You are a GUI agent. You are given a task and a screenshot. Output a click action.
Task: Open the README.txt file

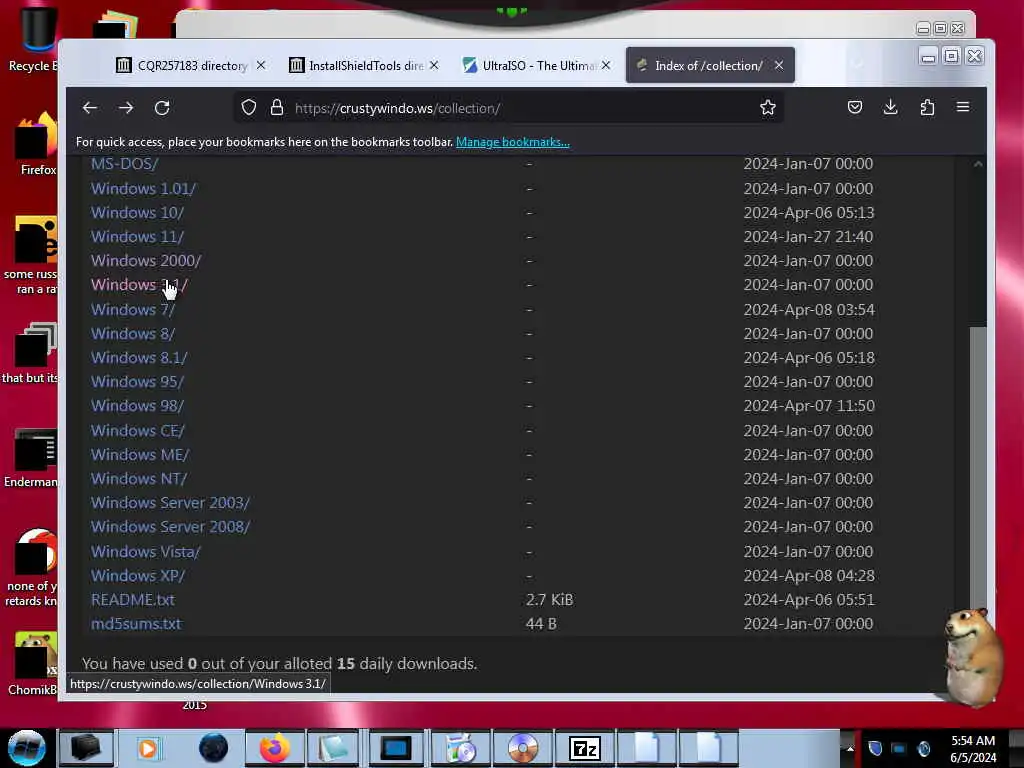(x=133, y=600)
